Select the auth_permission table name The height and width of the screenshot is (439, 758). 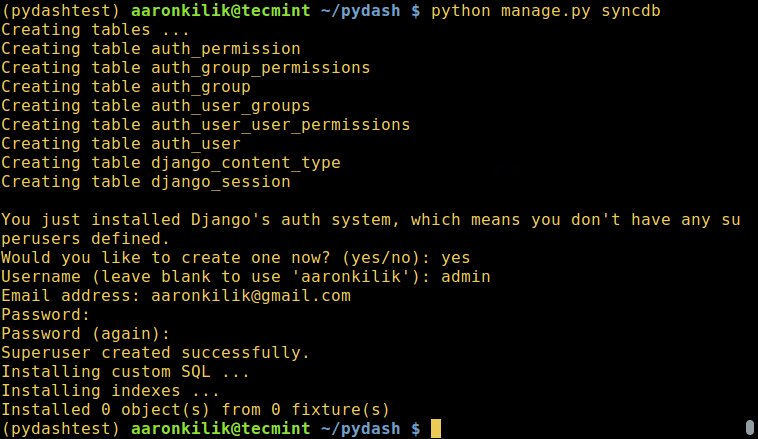pyautogui.click(x=225, y=48)
